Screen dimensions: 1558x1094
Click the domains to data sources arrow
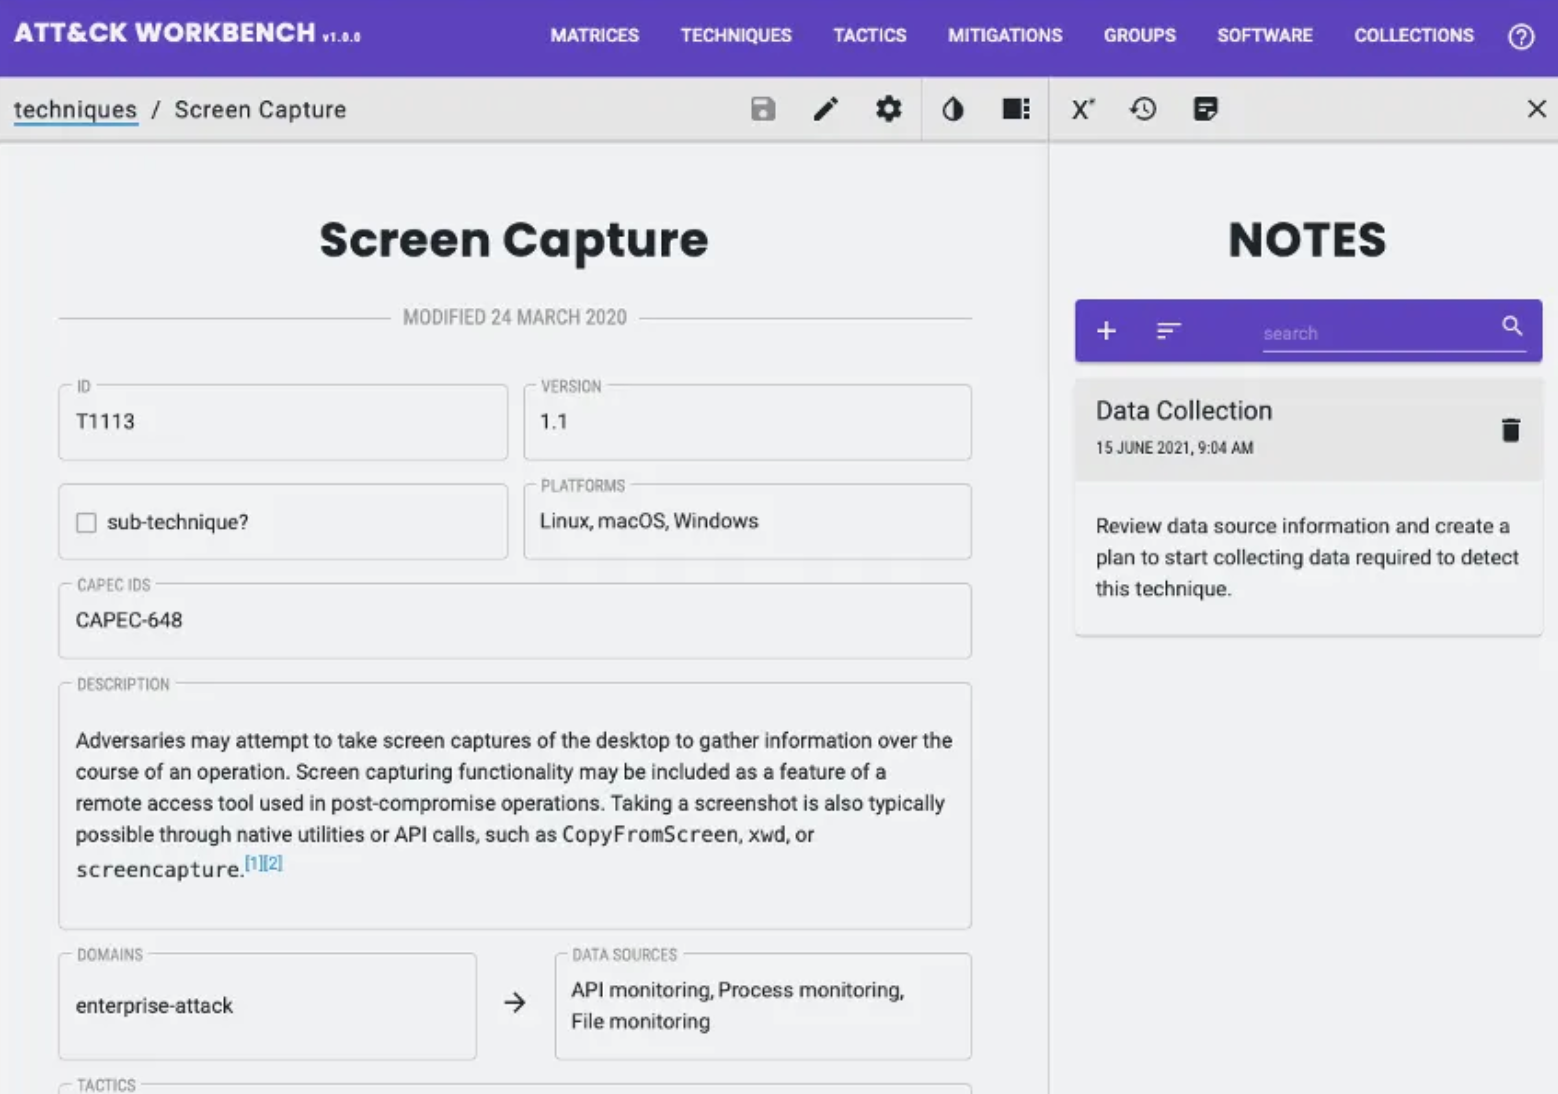515,1003
